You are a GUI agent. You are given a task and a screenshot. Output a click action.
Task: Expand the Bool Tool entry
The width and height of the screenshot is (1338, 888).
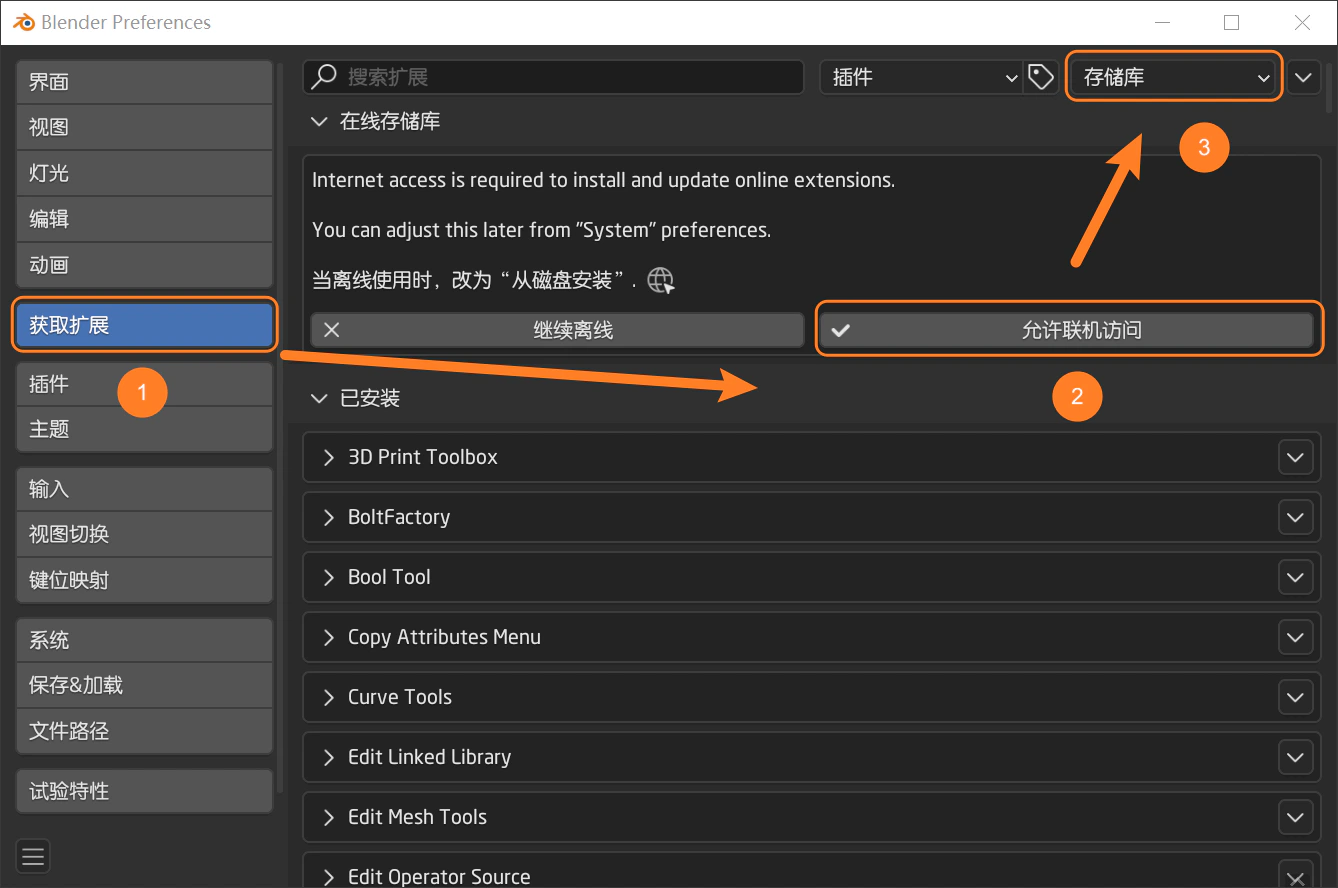[x=328, y=577]
